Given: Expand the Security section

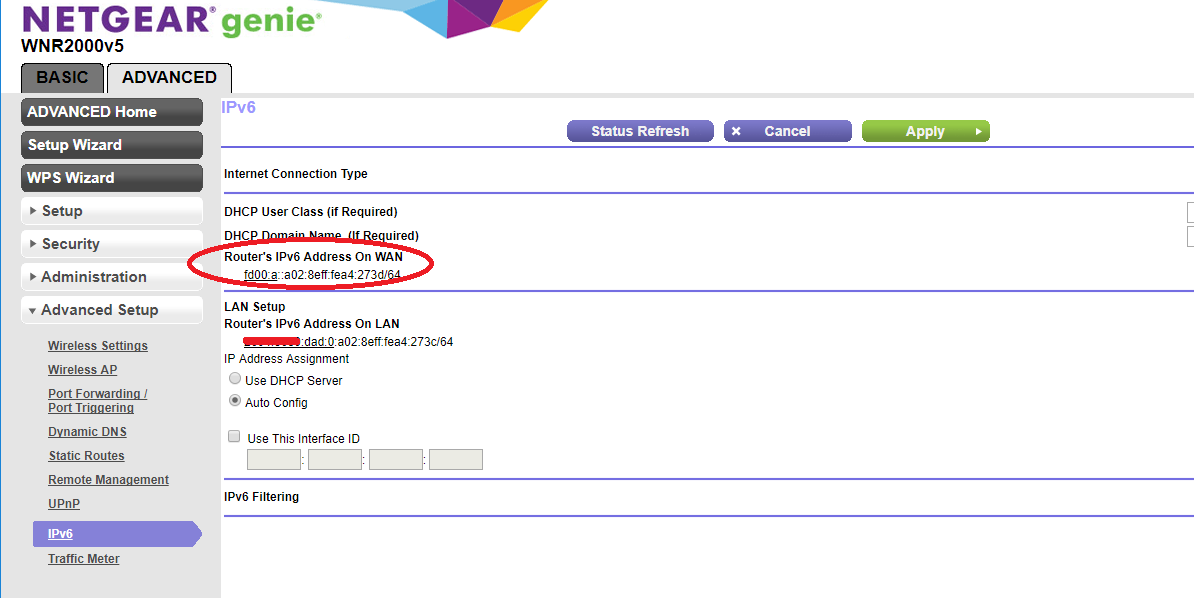Looking at the screenshot, I should click(111, 243).
